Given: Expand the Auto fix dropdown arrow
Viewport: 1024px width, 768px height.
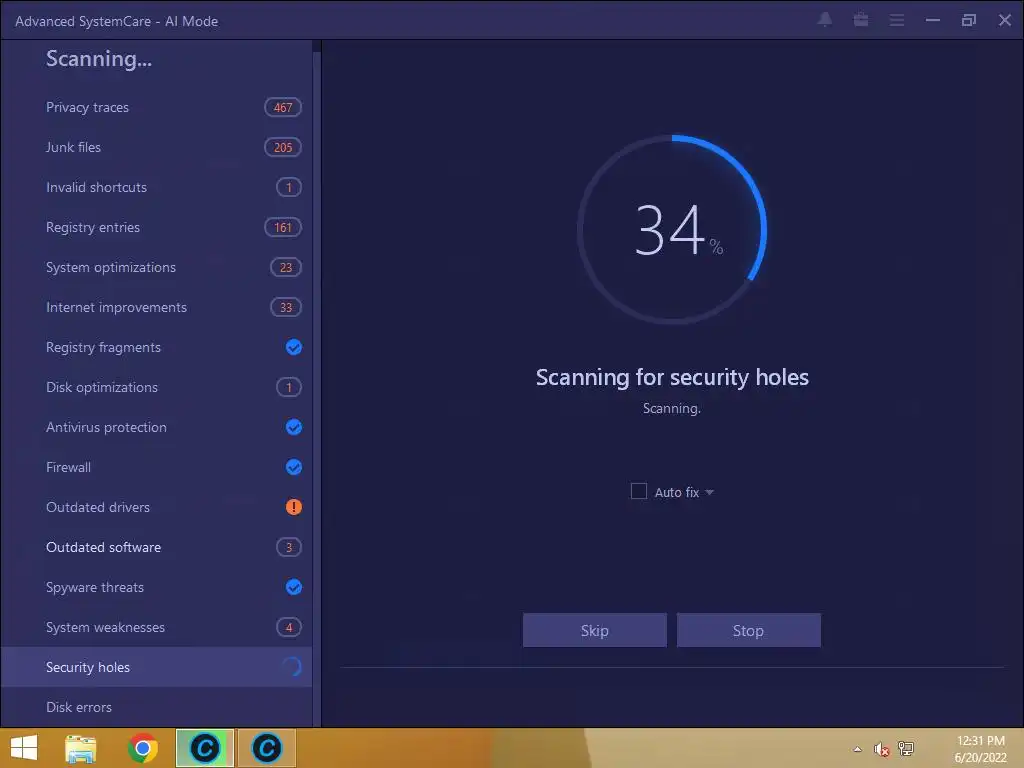Looking at the screenshot, I should [709, 492].
